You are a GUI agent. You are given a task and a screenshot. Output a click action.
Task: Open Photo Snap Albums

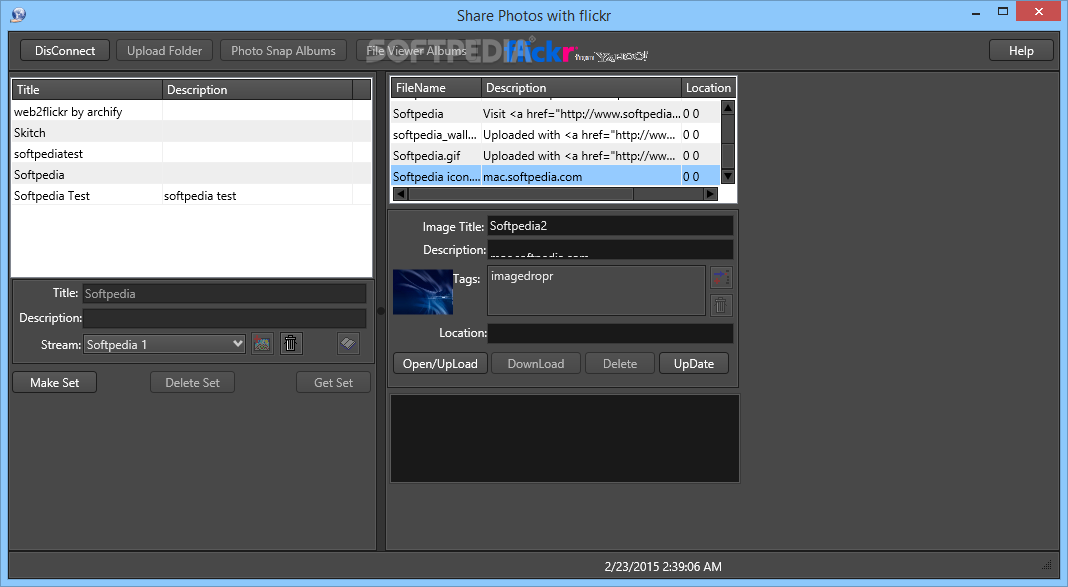pos(283,50)
